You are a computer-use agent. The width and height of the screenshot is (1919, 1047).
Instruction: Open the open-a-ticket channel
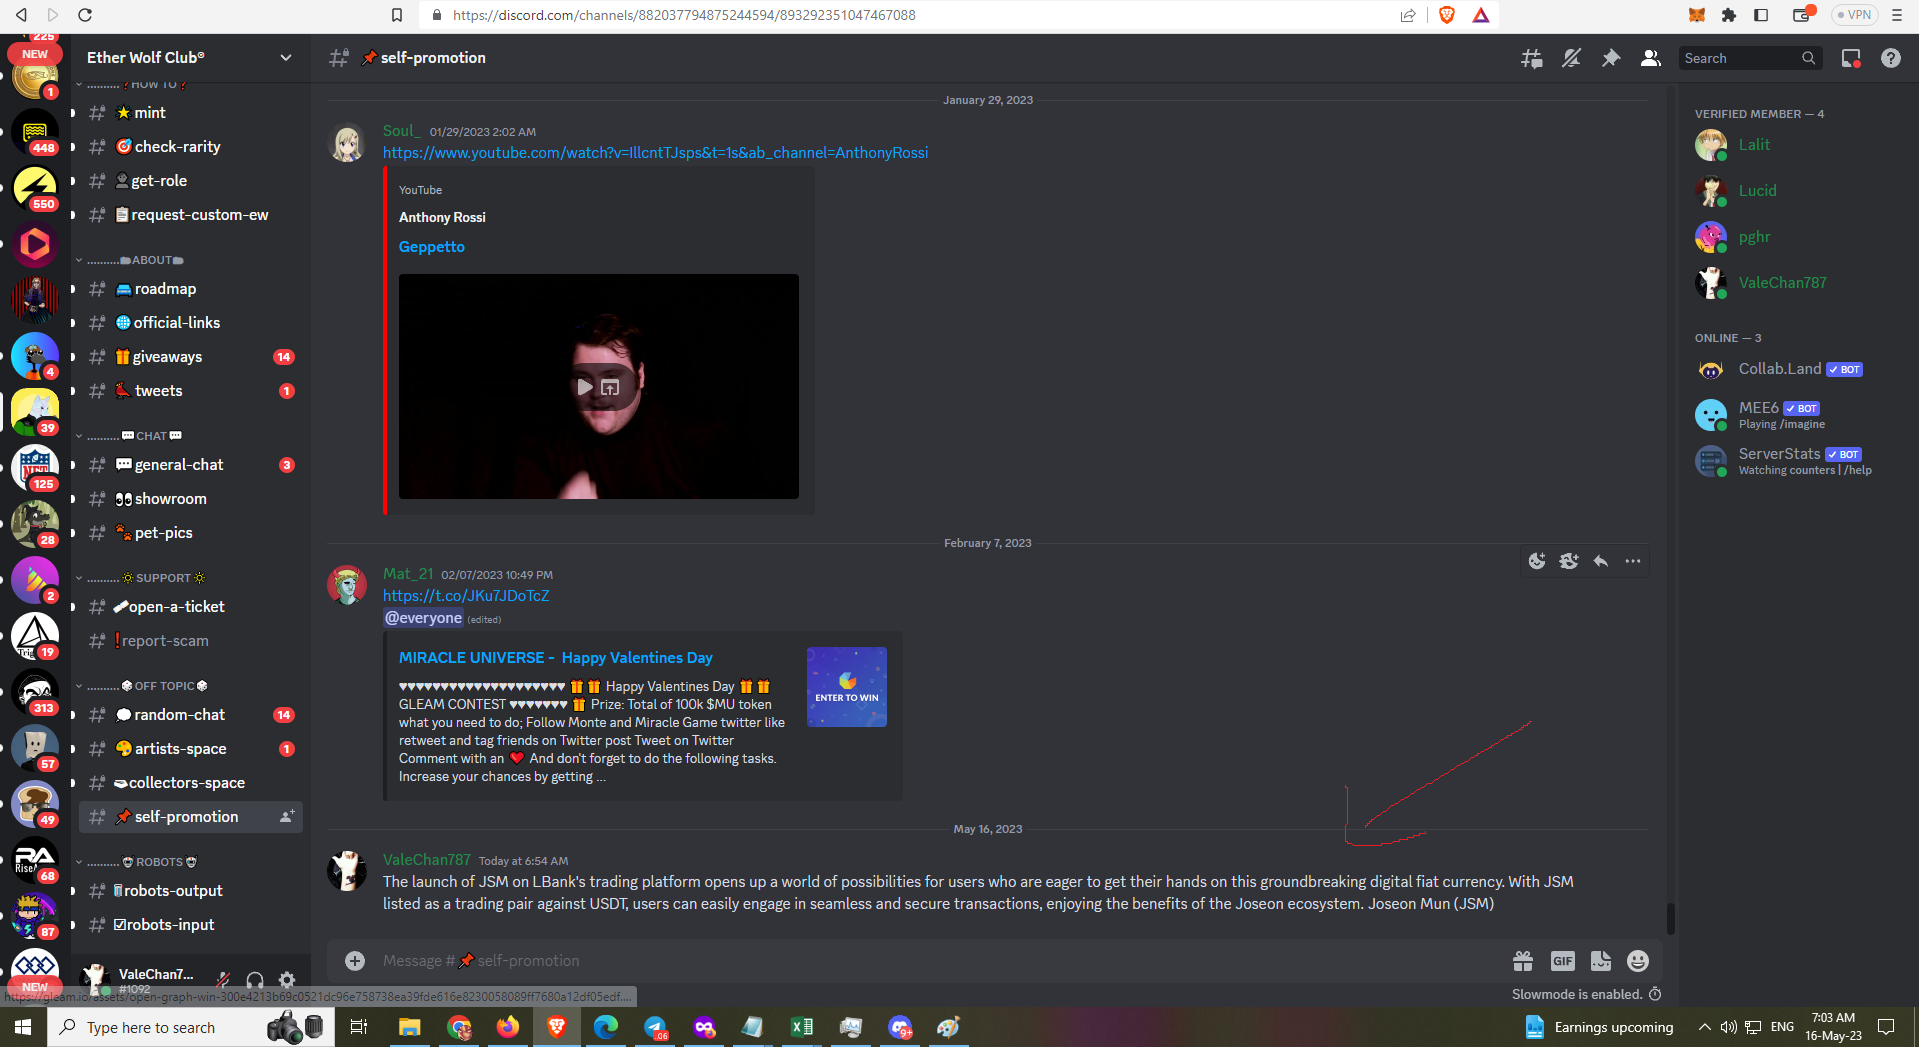point(190,607)
